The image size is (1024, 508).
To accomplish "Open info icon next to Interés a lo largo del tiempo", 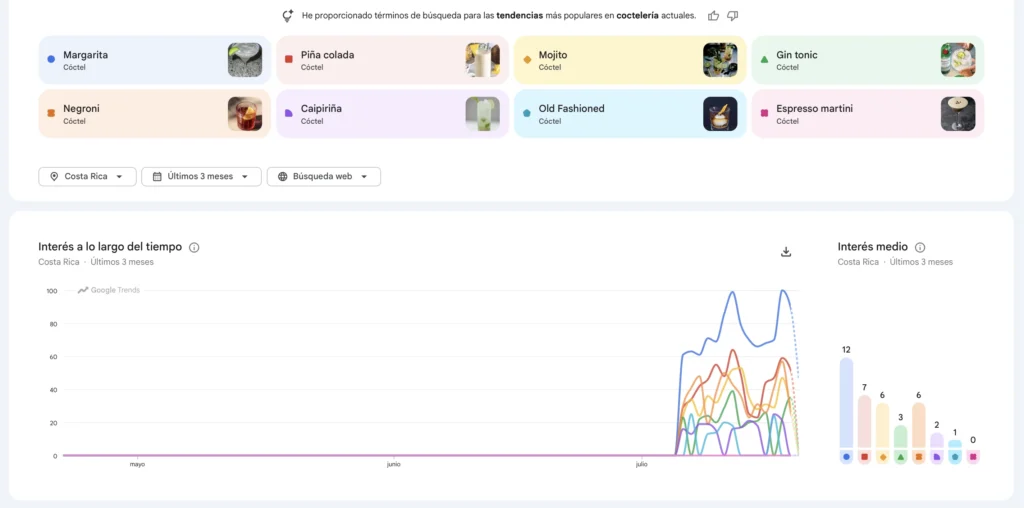I will click(194, 247).
